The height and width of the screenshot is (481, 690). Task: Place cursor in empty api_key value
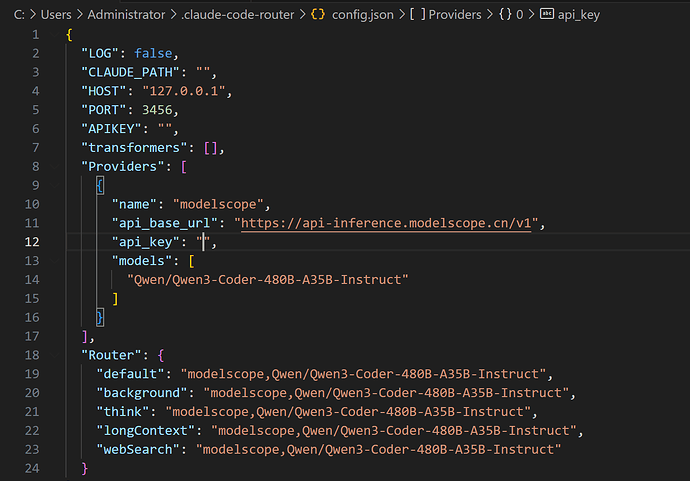coord(204,242)
